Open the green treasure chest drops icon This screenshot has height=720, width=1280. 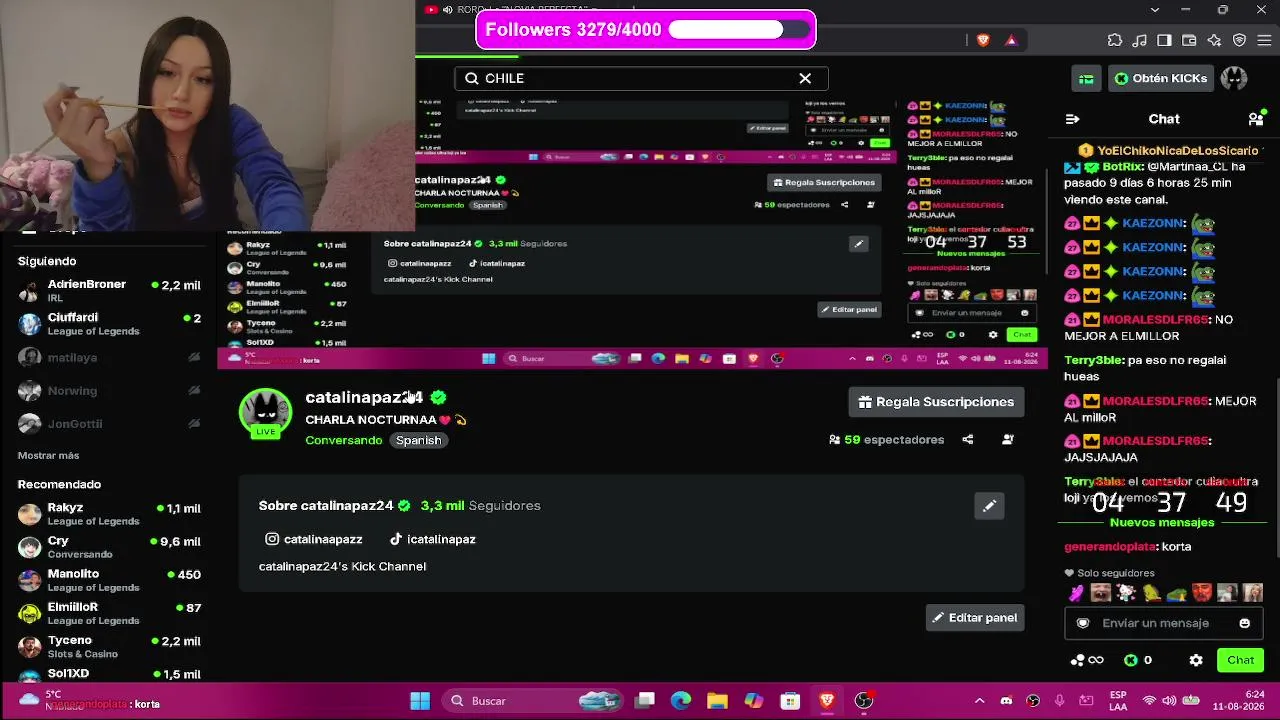point(1086,78)
